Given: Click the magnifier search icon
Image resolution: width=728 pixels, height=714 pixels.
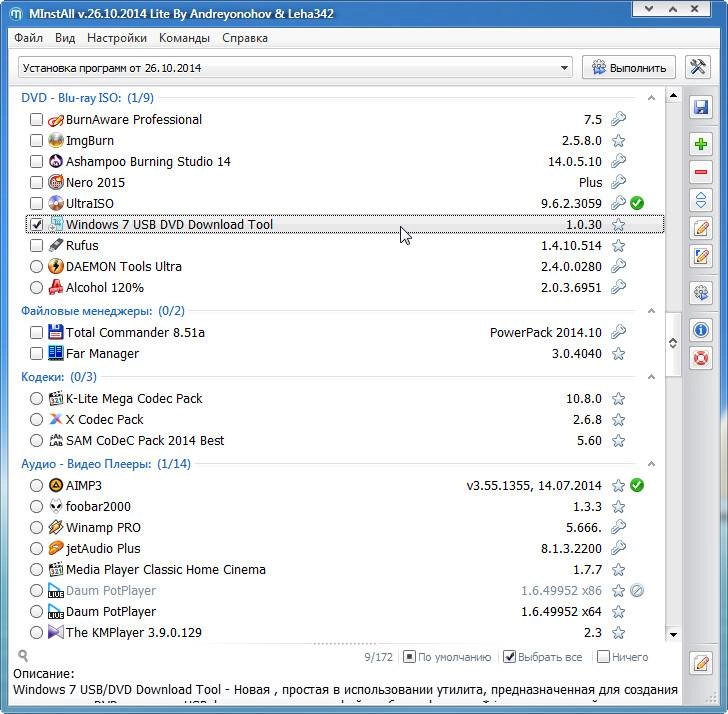Looking at the screenshot, I should click(x=23, y=656).
